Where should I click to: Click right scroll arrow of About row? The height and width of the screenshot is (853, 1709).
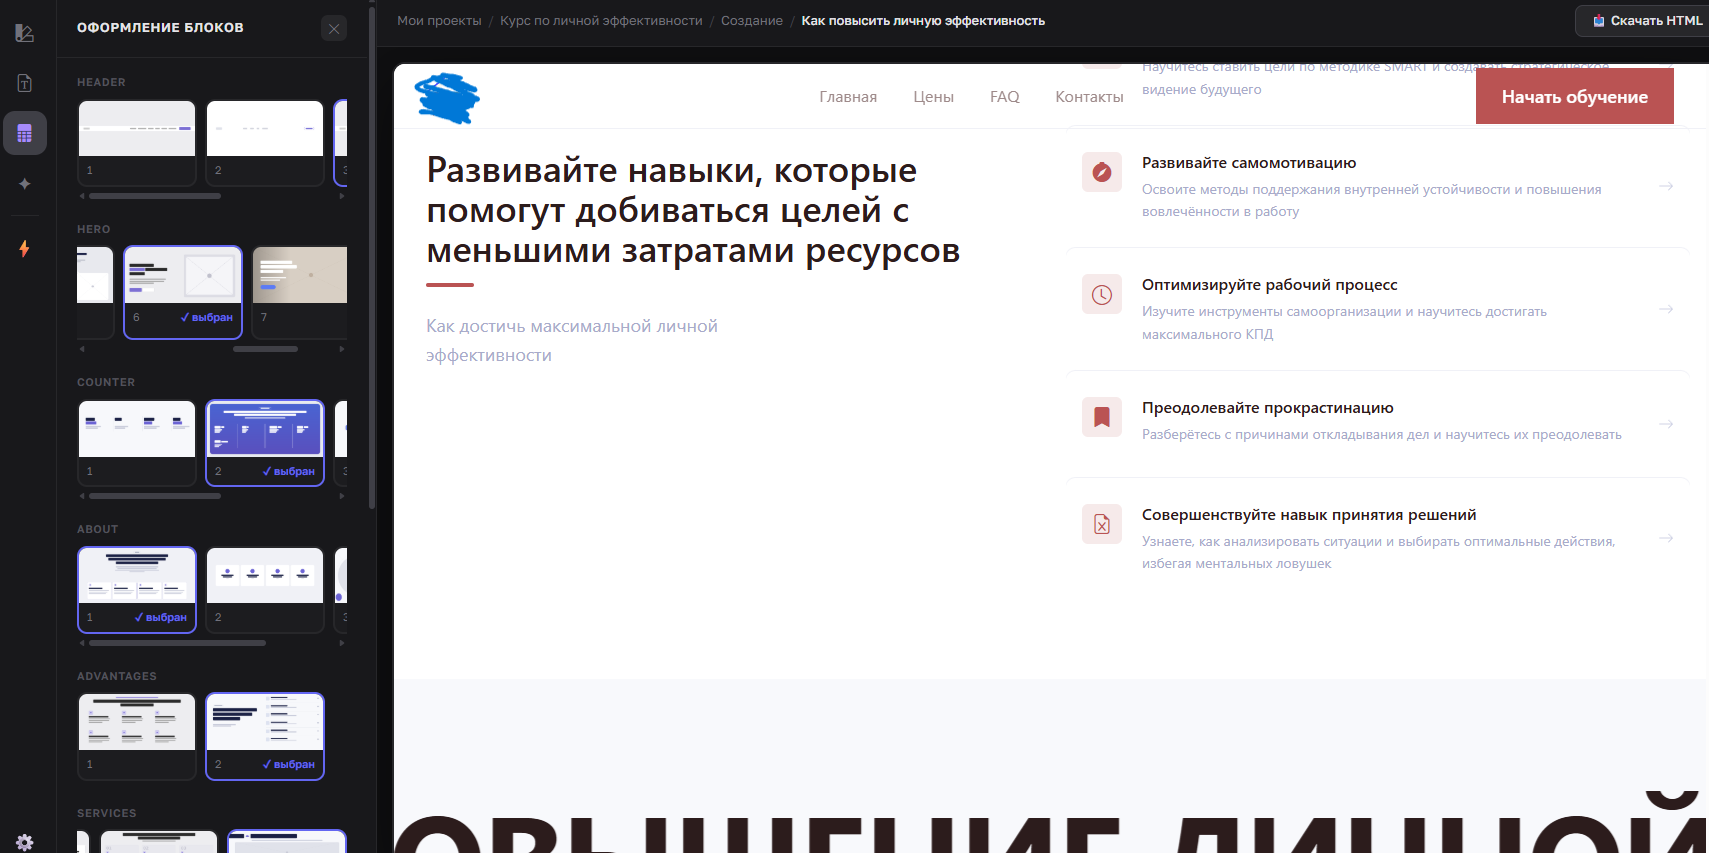pyautogui.click(x=342, y=643)
